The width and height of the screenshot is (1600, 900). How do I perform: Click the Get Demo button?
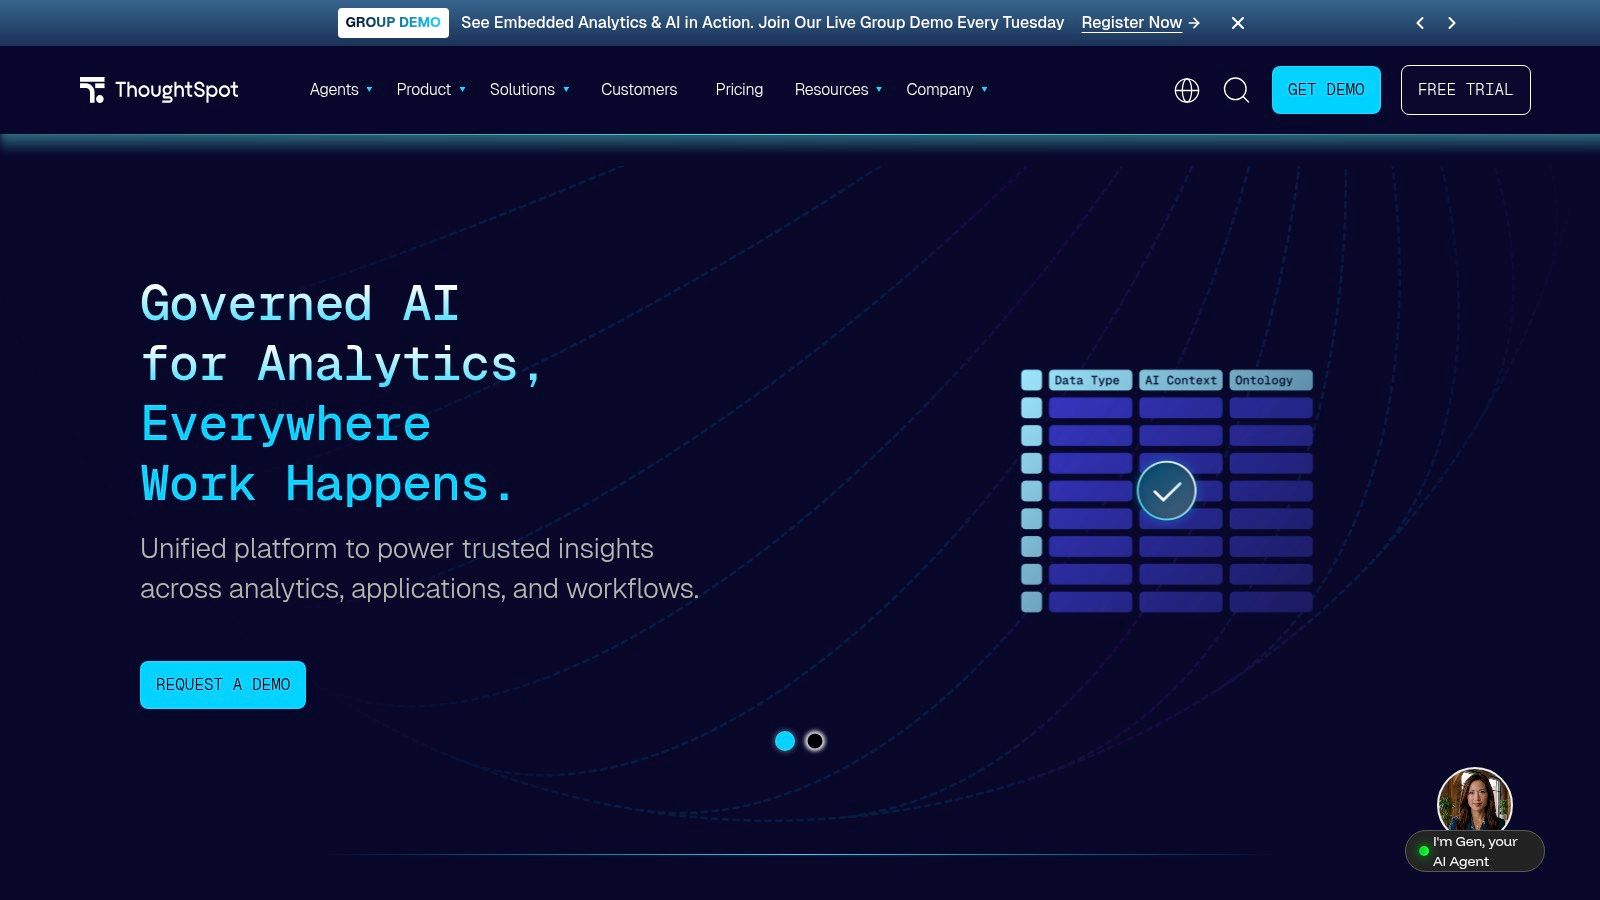1326,90
